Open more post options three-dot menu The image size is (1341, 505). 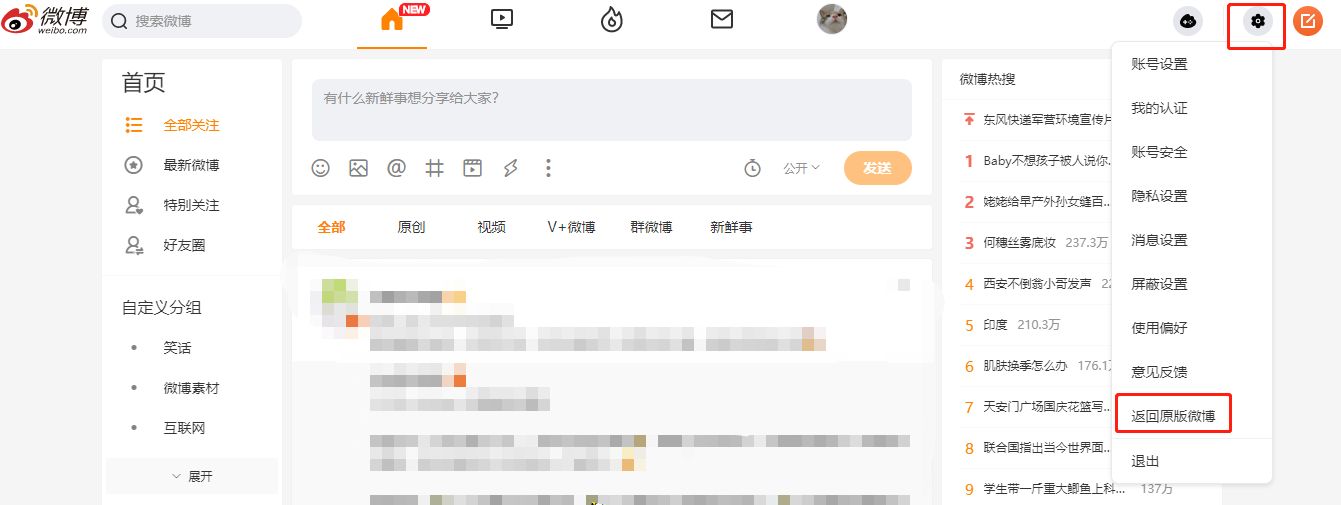click(x=548, y=168)
